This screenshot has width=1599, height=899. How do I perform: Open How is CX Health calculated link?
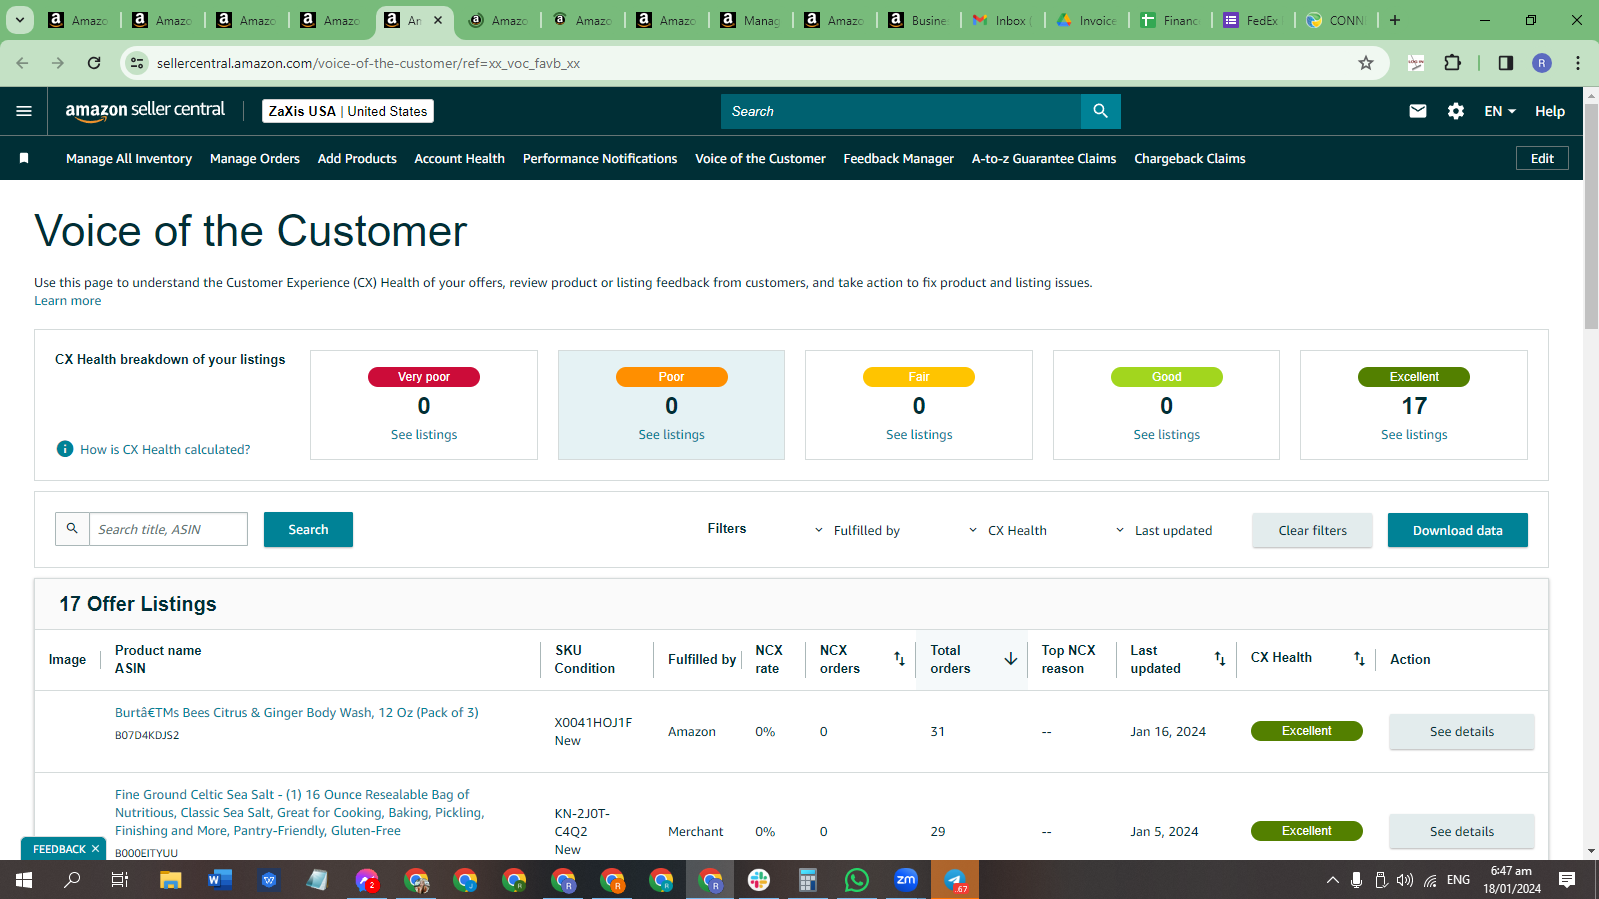(x=165, y=449)
